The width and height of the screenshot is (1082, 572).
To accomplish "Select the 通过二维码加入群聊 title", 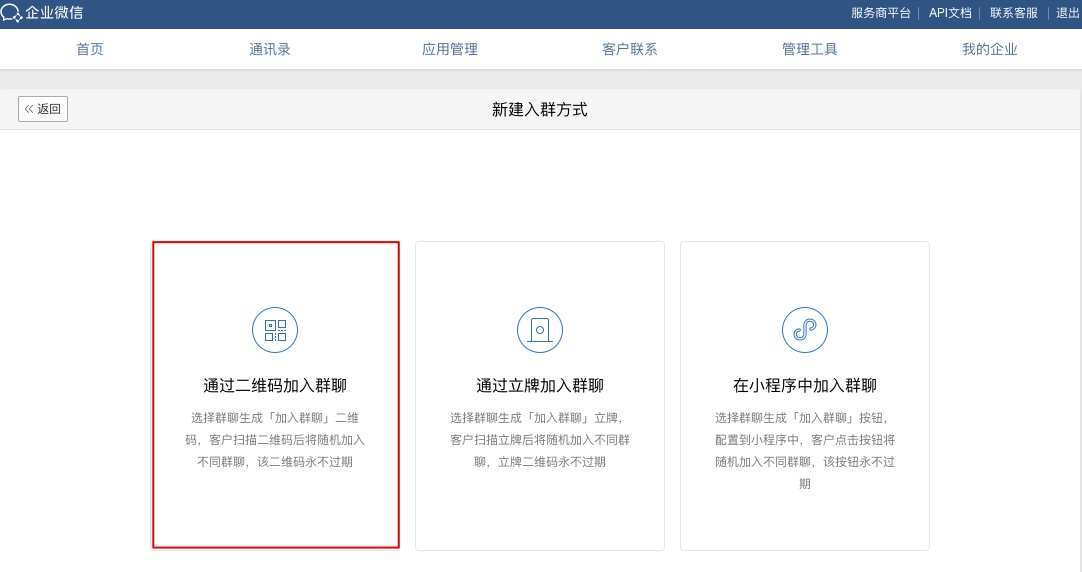I will 275,386.
